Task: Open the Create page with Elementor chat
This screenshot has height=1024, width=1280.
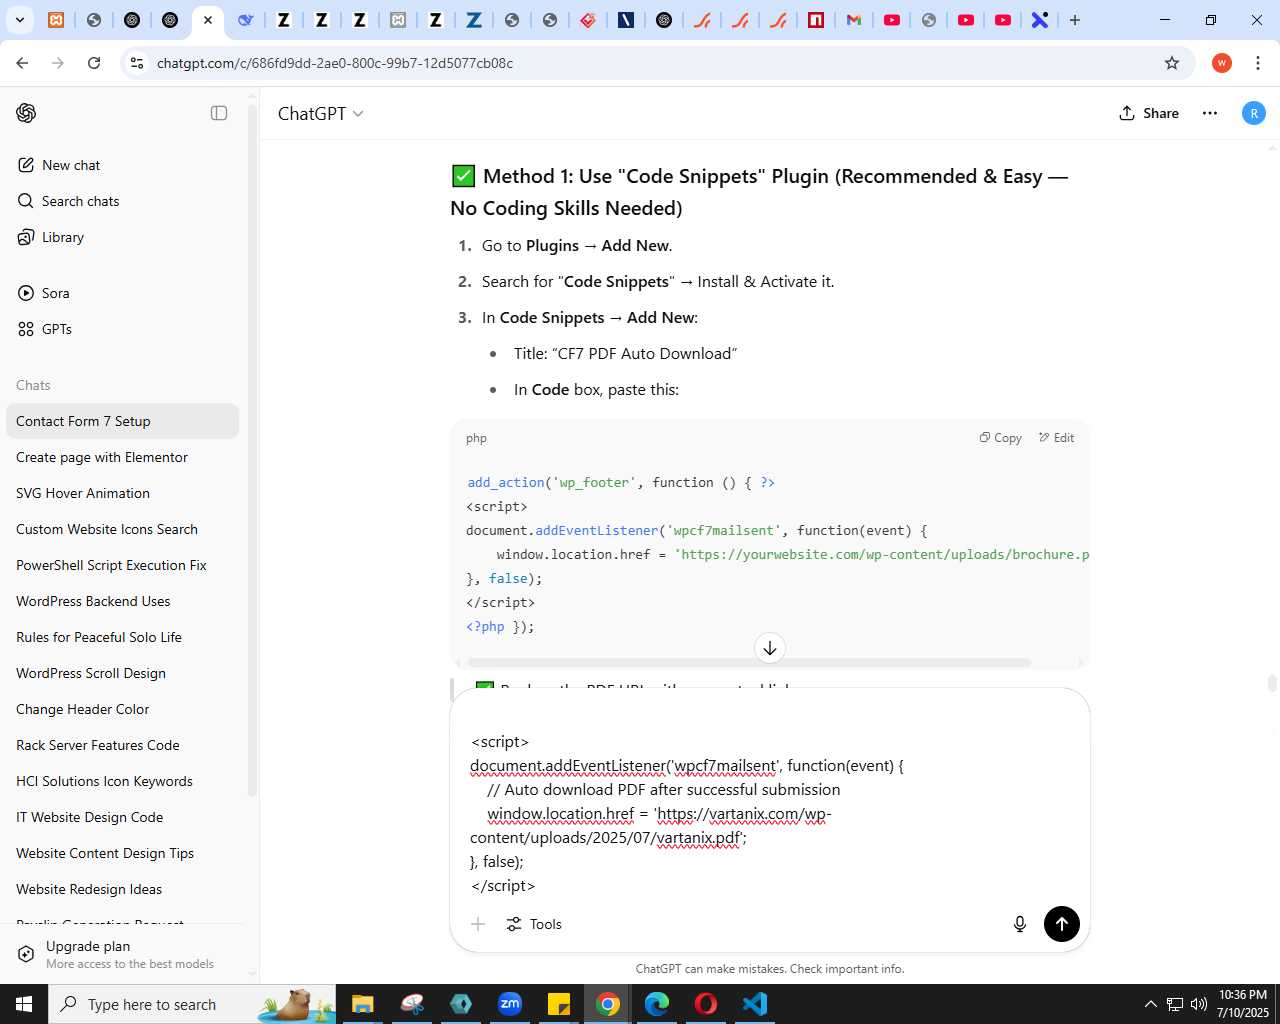Action: [x=122, y=457]
